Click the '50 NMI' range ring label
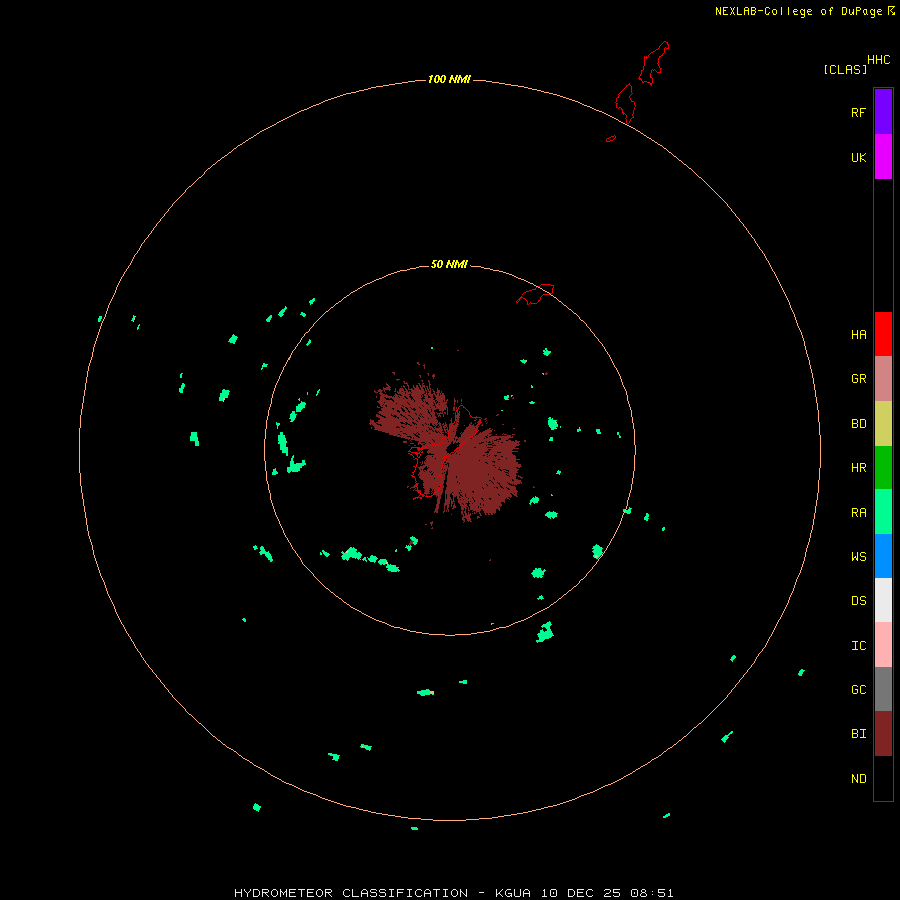 click(x=449, y=264)
